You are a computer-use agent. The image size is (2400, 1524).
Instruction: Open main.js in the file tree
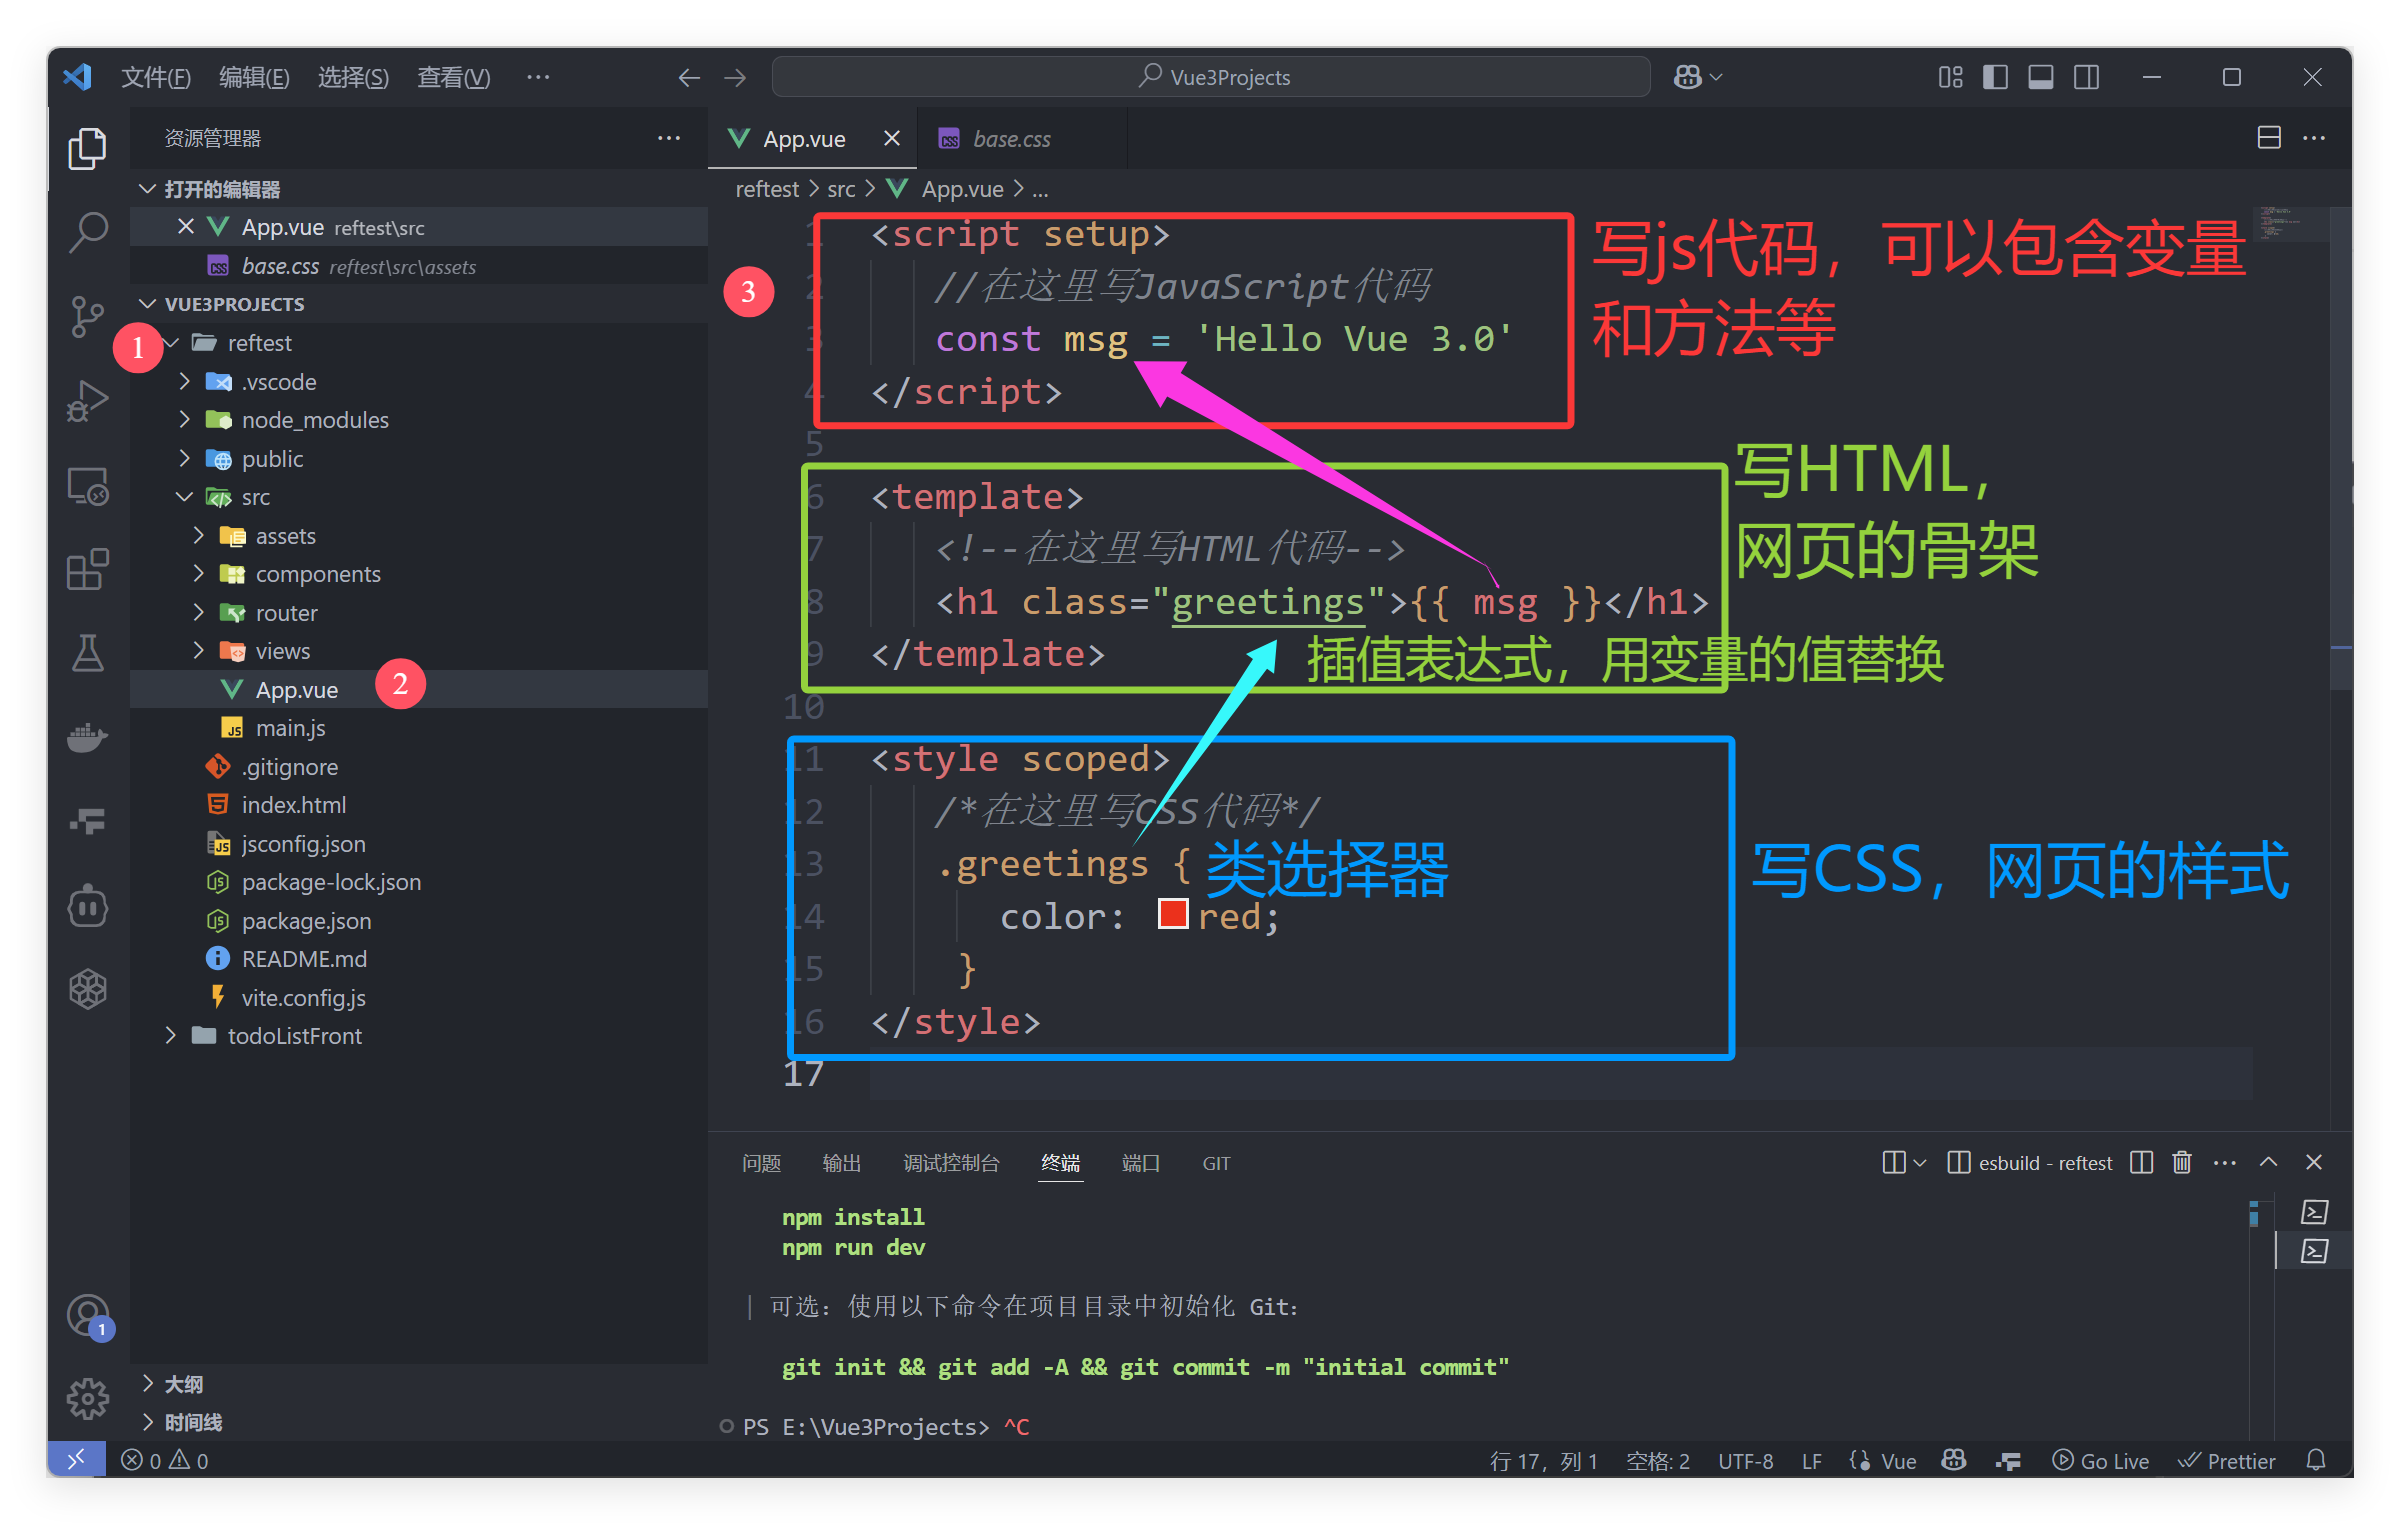point(420,728)
